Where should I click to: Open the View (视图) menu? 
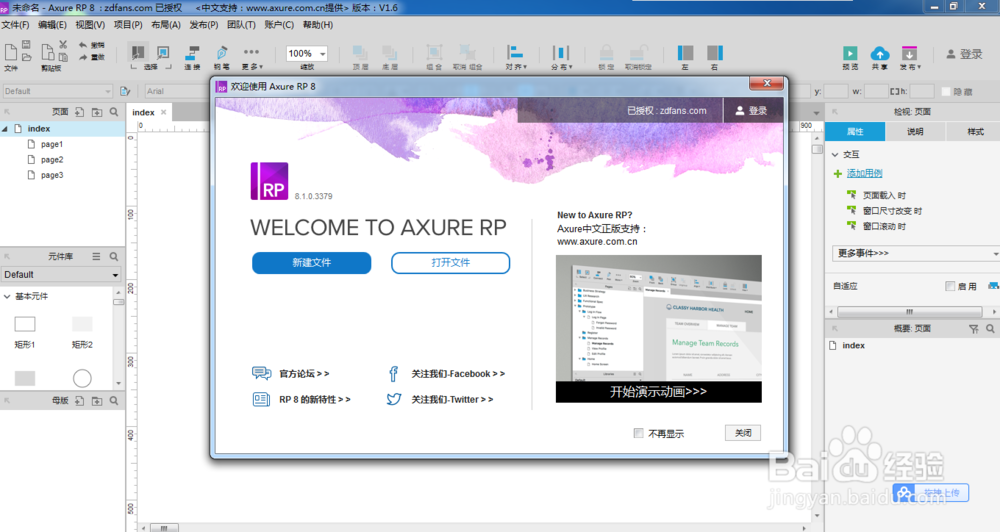point(90,25)
